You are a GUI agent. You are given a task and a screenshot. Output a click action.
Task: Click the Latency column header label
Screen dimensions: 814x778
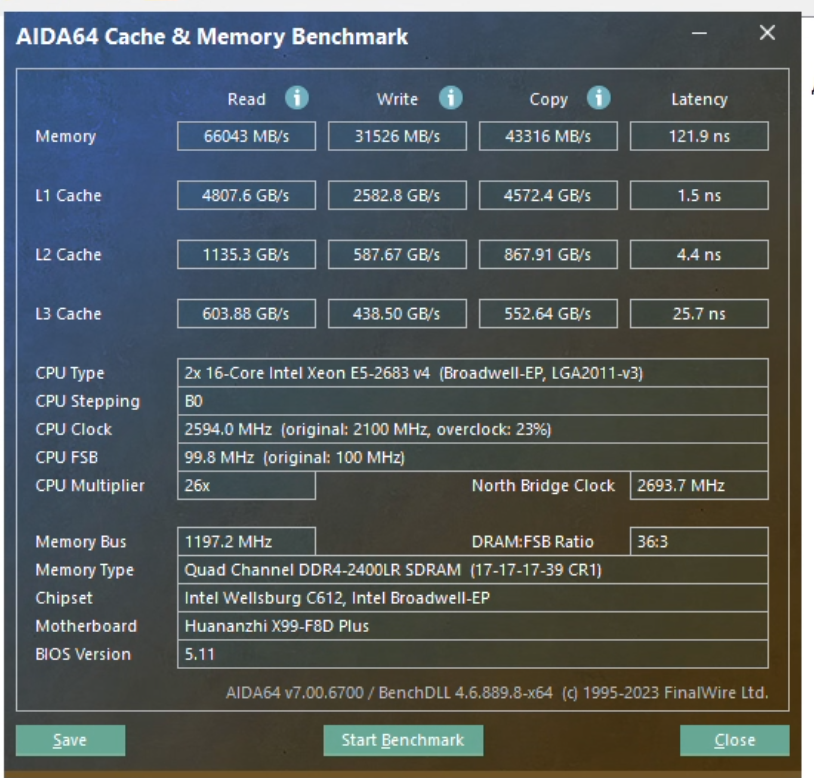pos(699,99)
